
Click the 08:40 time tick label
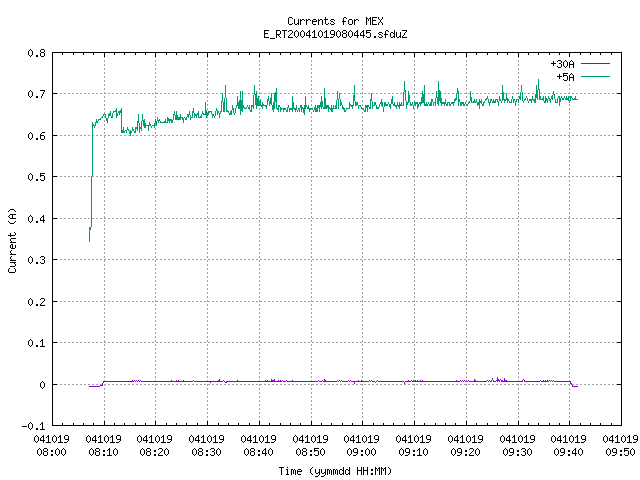click(x=258, y=452)
